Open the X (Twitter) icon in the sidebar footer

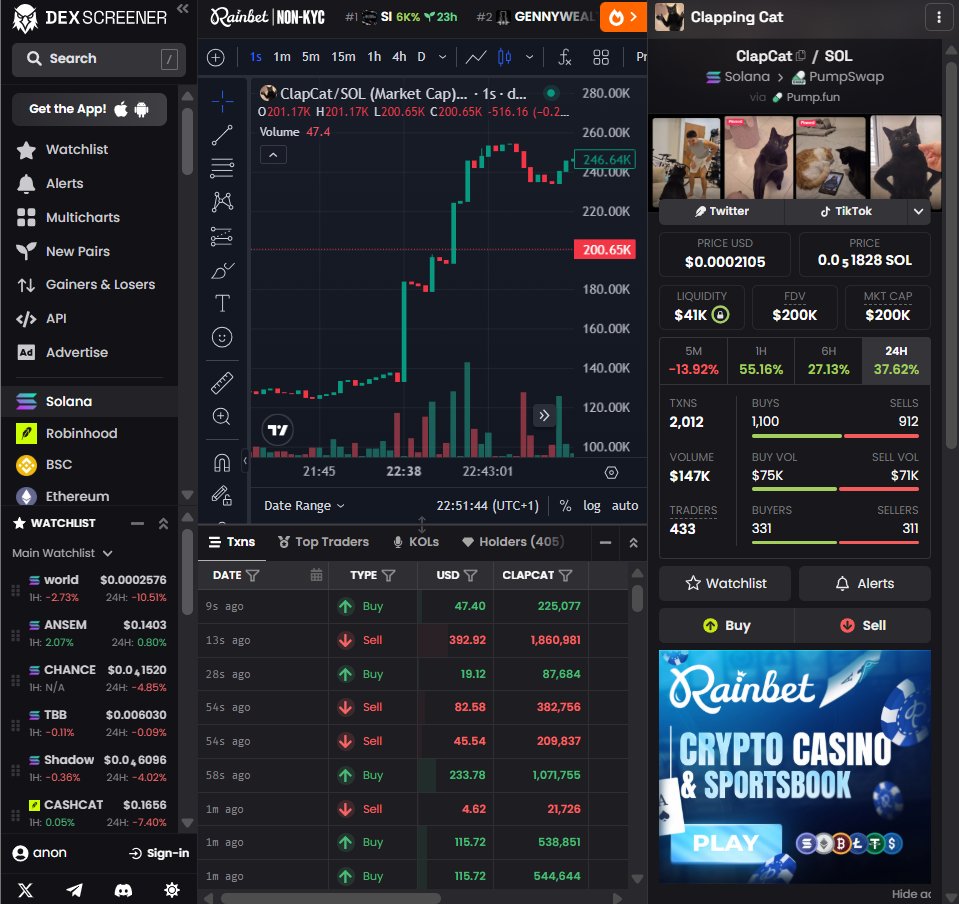coord(25,890)
